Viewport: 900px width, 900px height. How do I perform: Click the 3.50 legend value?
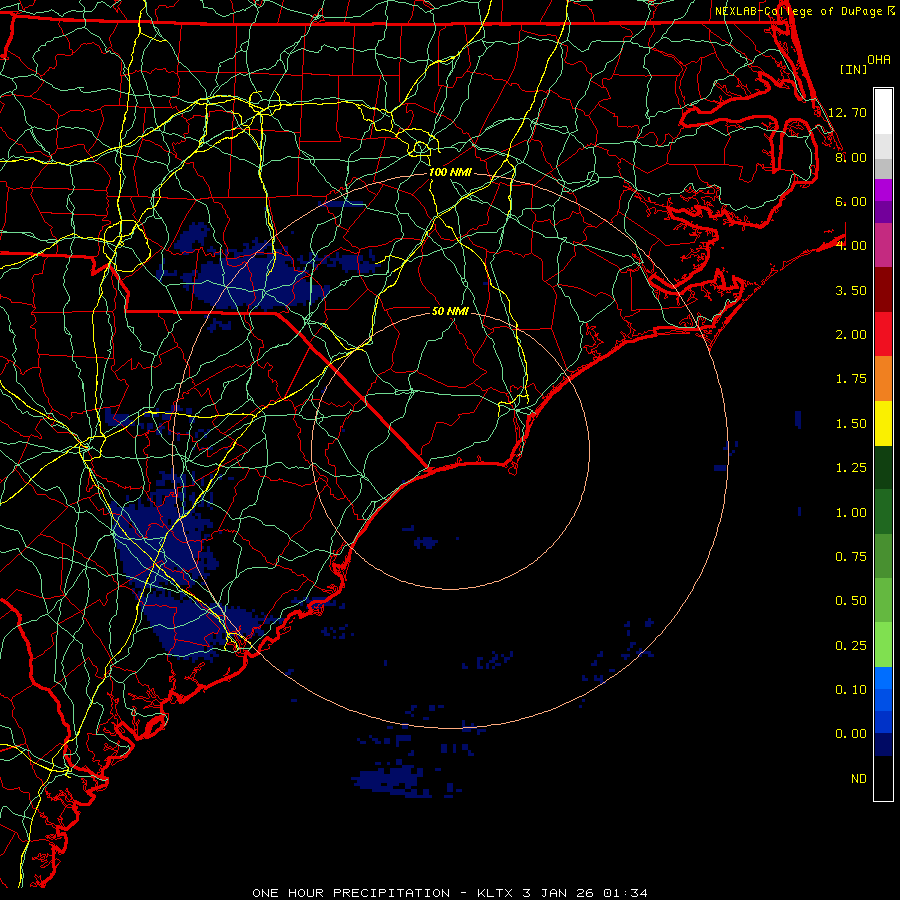[x=851, y=290]
